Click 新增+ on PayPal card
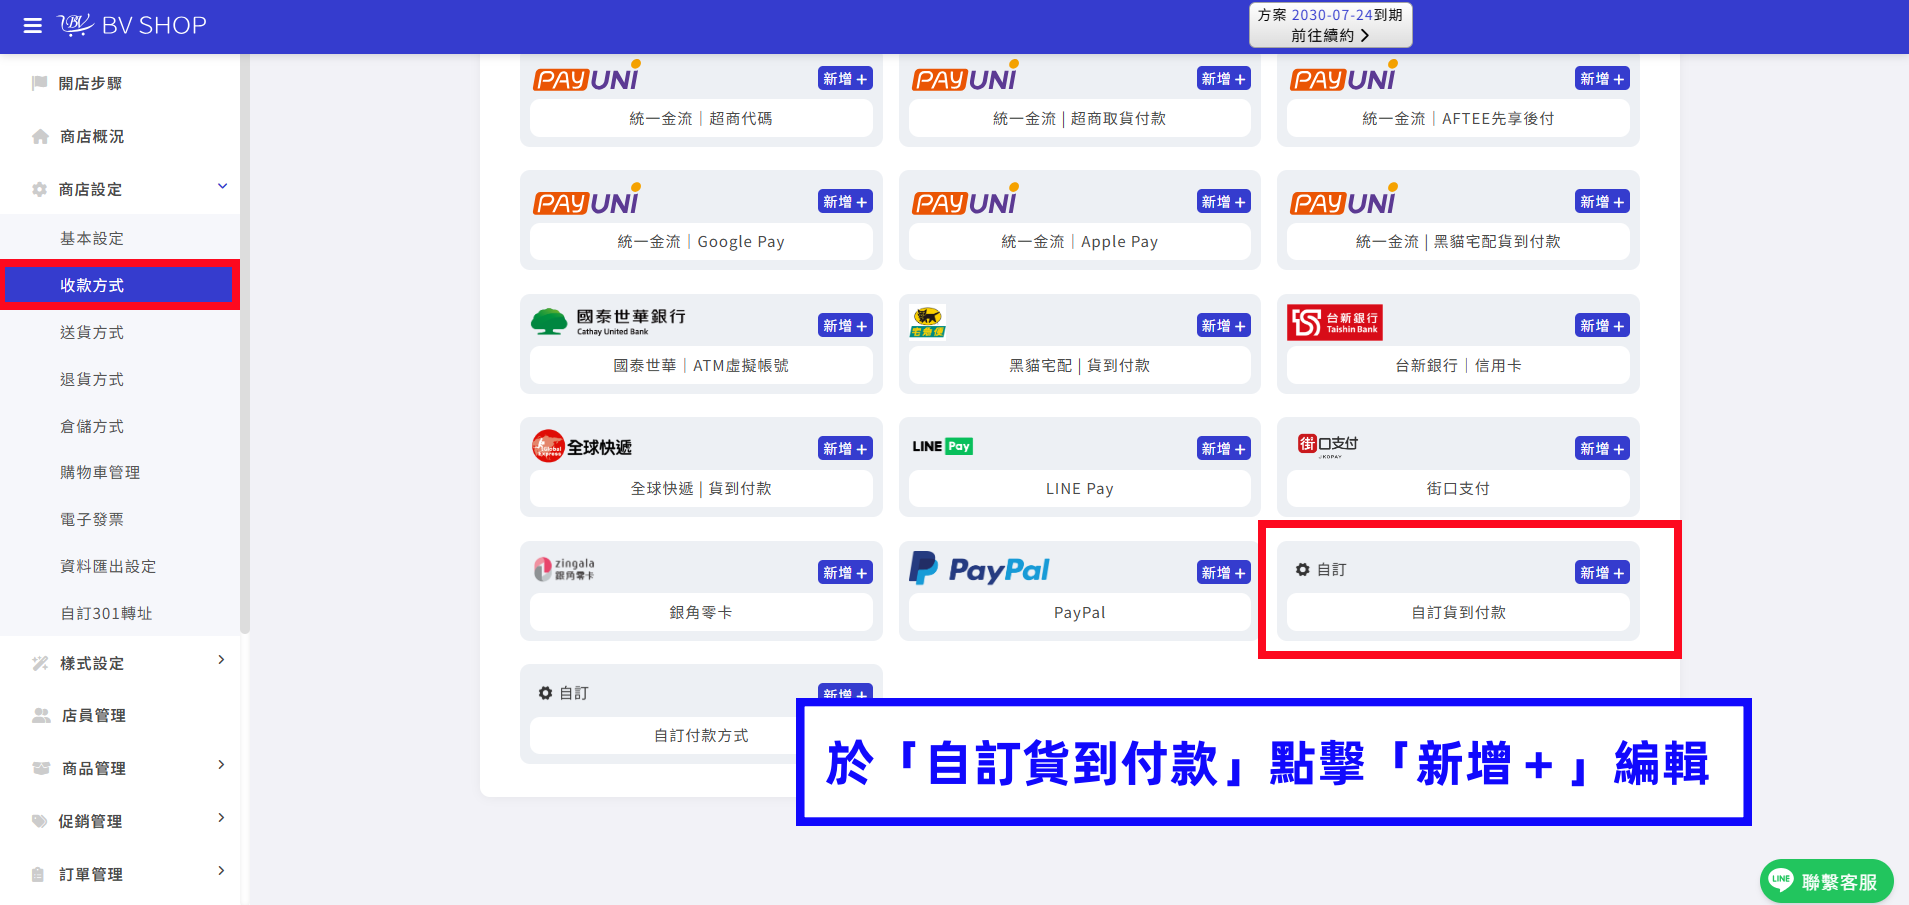The height and width of the screenshot is (905, 1909). pos(1224,572)
